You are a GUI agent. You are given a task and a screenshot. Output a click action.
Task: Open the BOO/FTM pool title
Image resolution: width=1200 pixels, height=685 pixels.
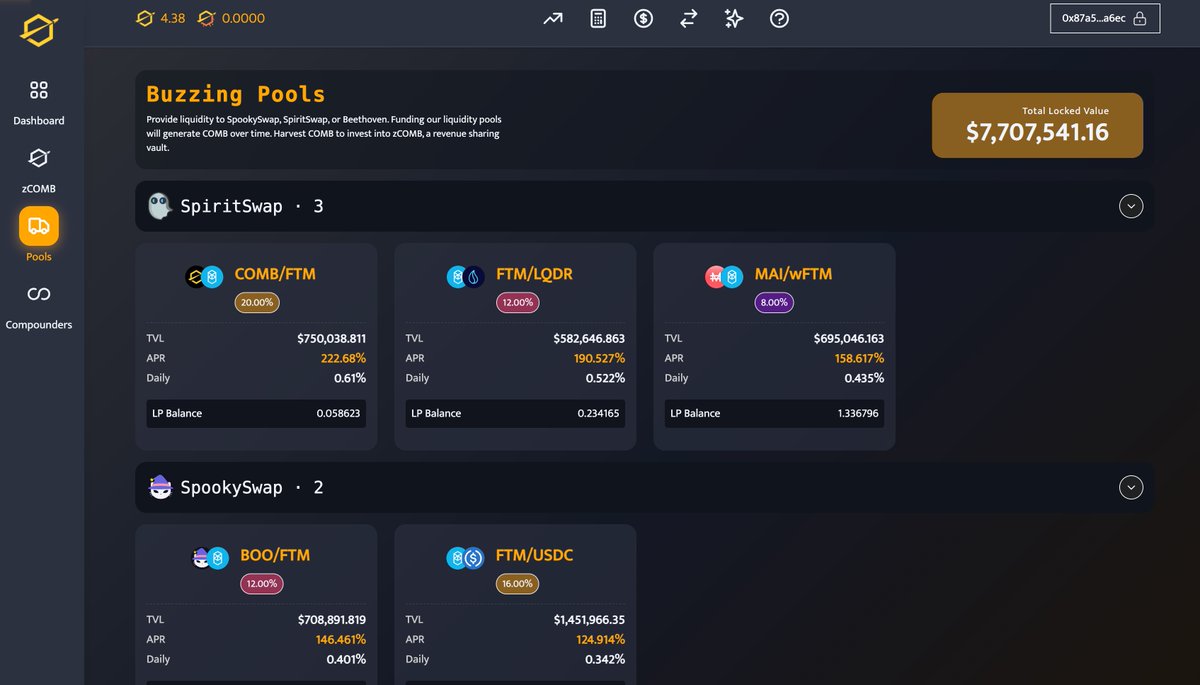coord(275,555)
